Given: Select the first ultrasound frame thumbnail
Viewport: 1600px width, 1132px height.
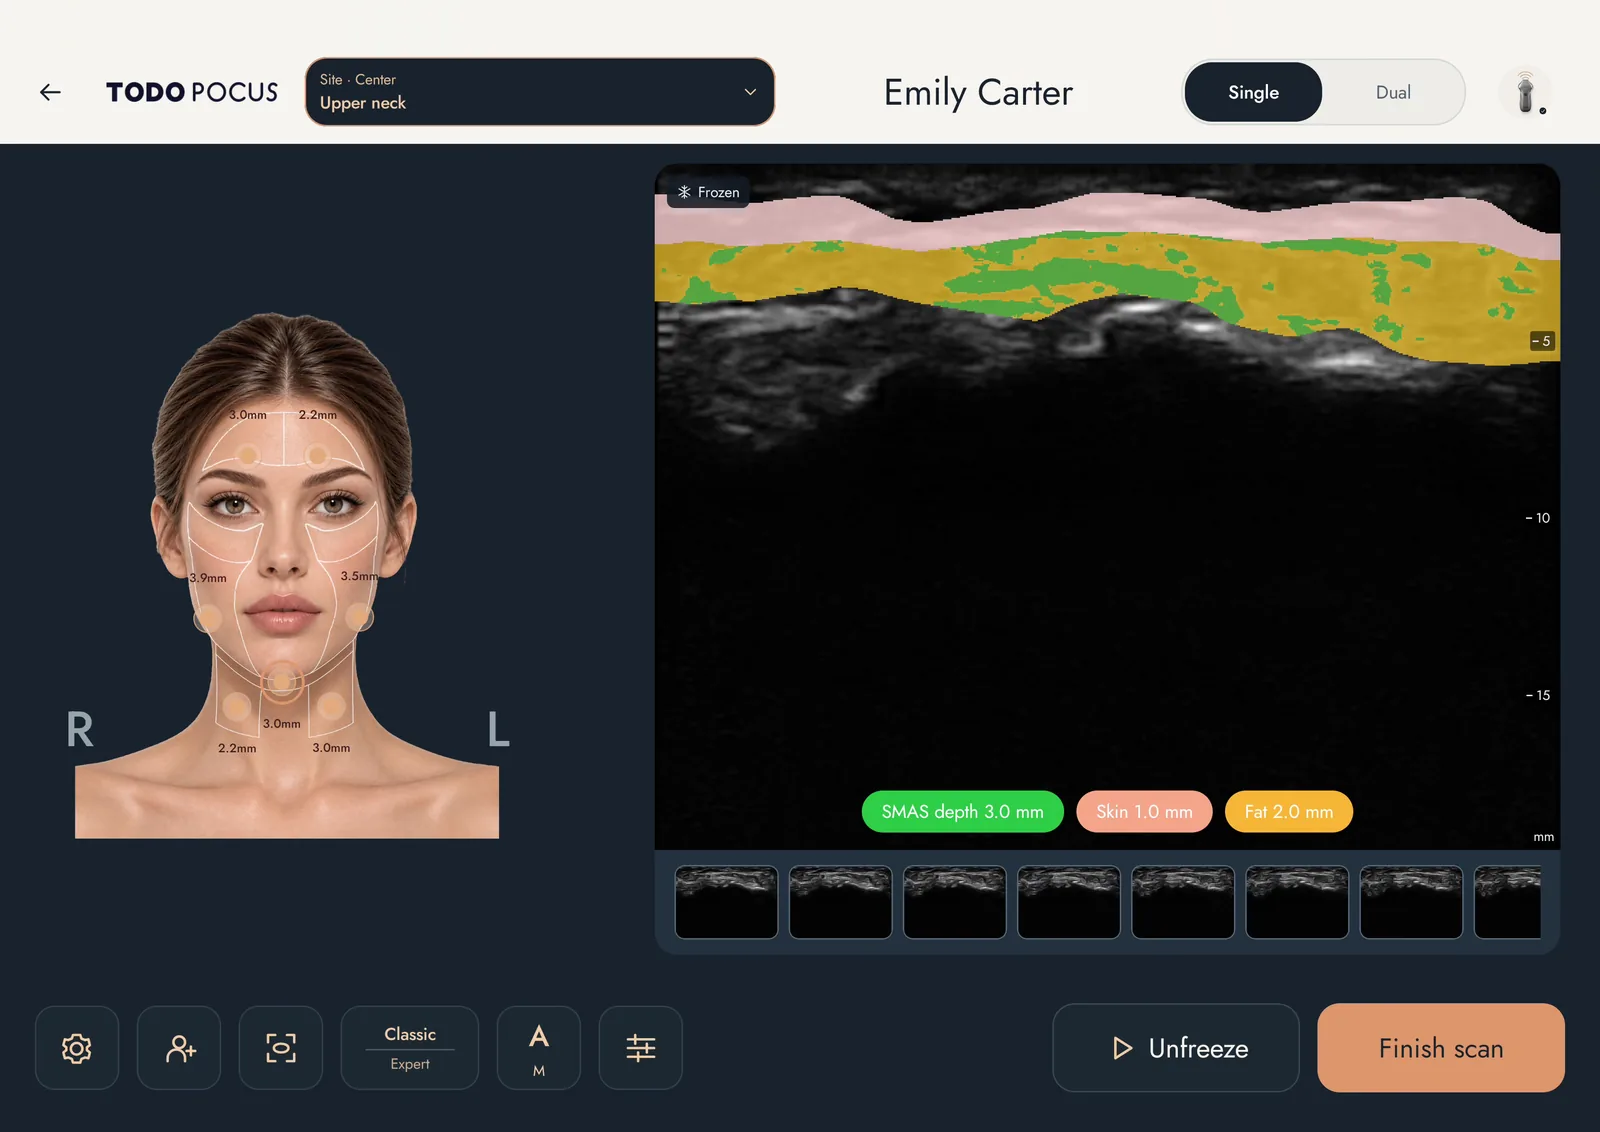Looking at the screenshot, I should pyautogui.click(x=726, y=902).
